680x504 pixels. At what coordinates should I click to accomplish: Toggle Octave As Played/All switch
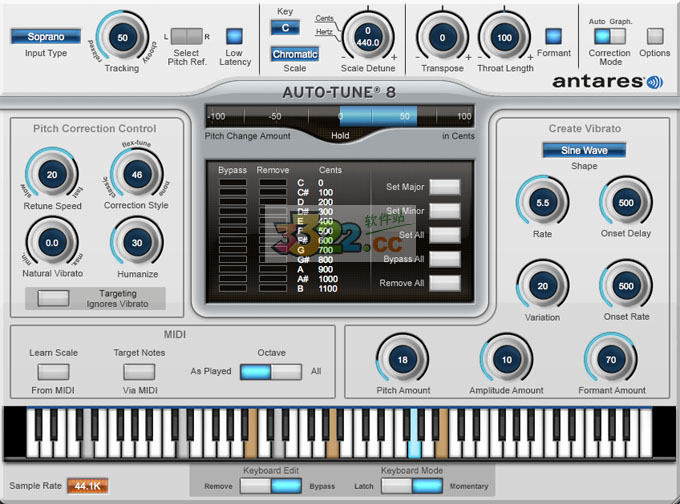pyautogui.click(x=271, y=372)
